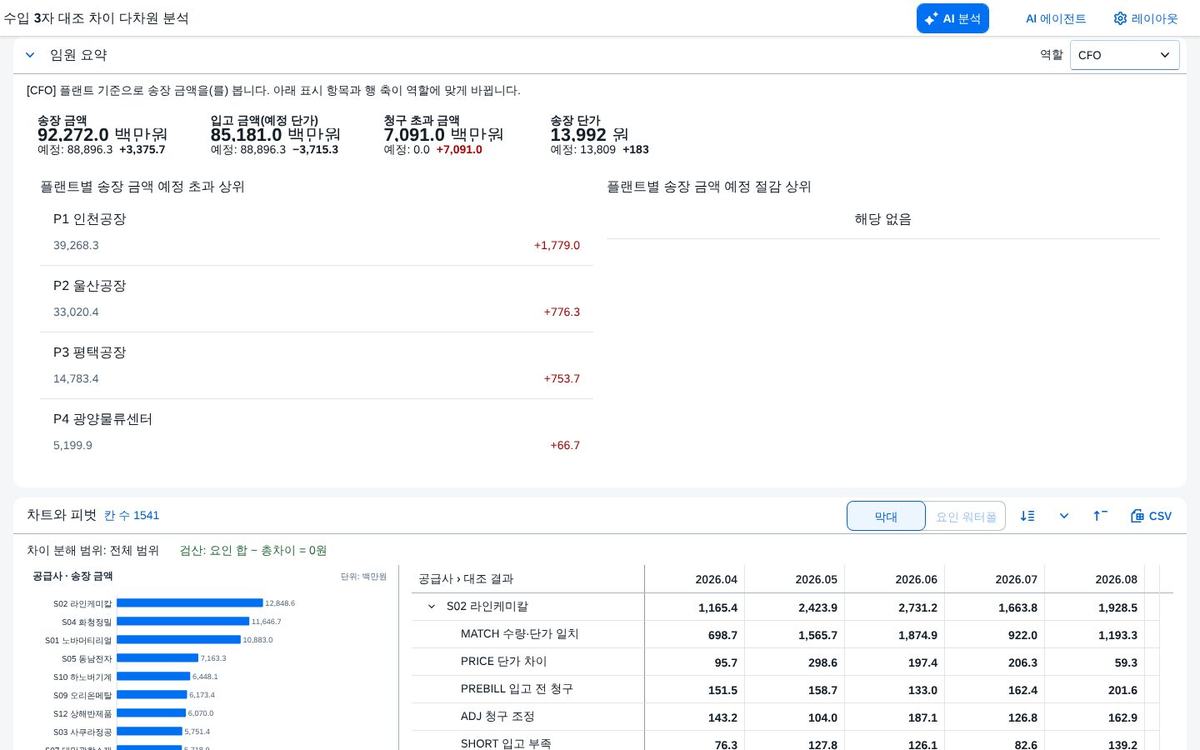1200x750 pixels.
Task: Click the S02 라인케미칼 2026.04 cell 1,165.4
Action: [695, 607]
